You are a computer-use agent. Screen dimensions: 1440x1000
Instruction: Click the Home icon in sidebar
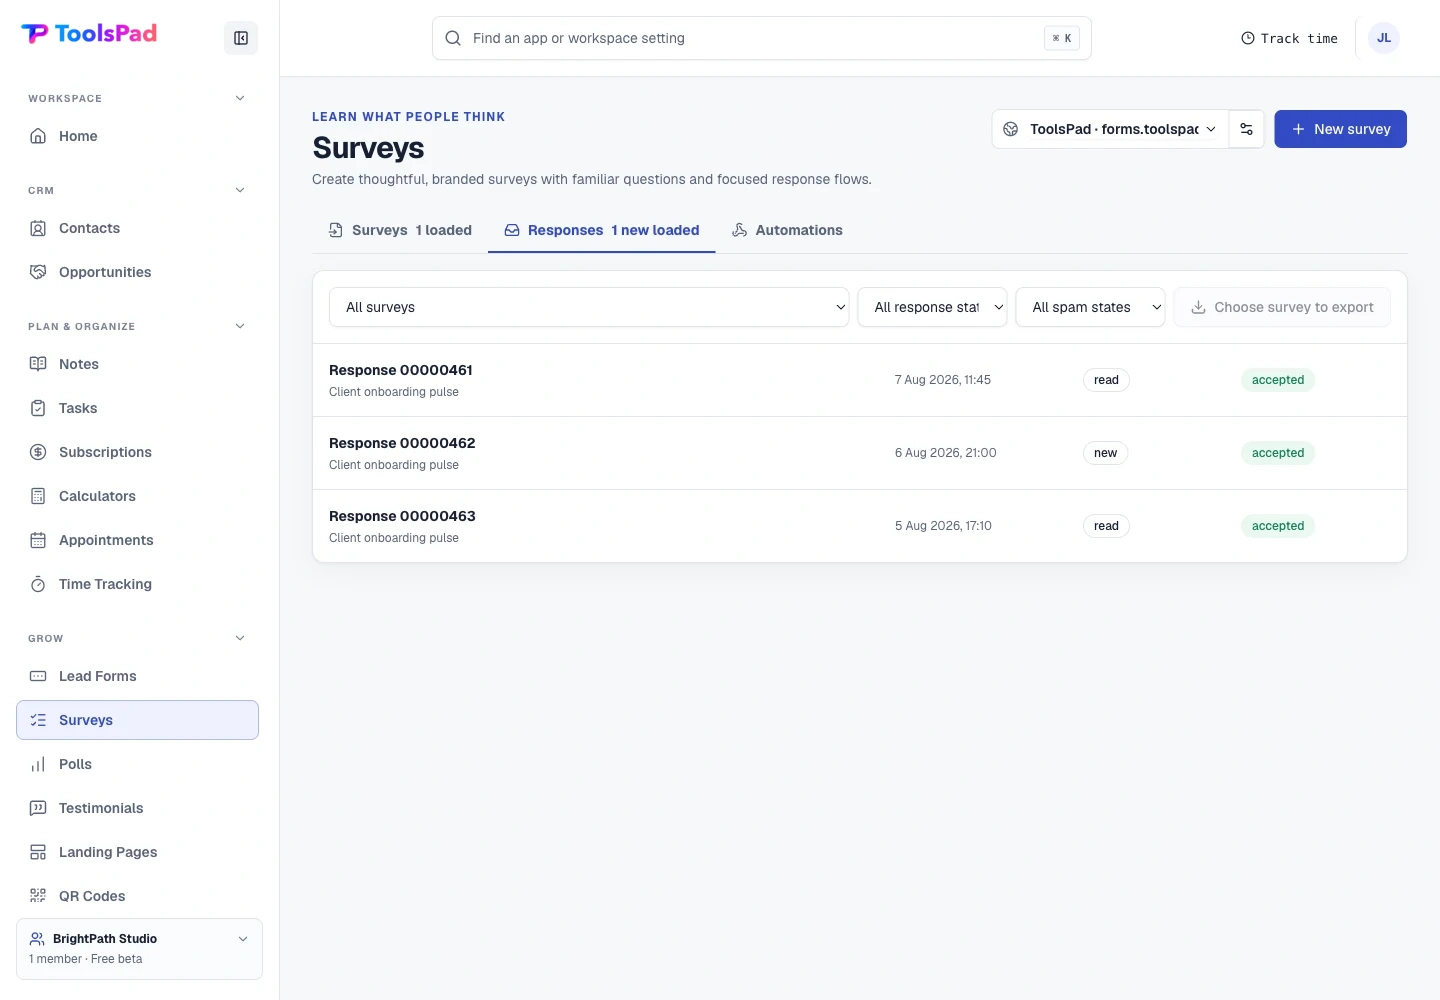pyautogui.click(x=38, y=136)
